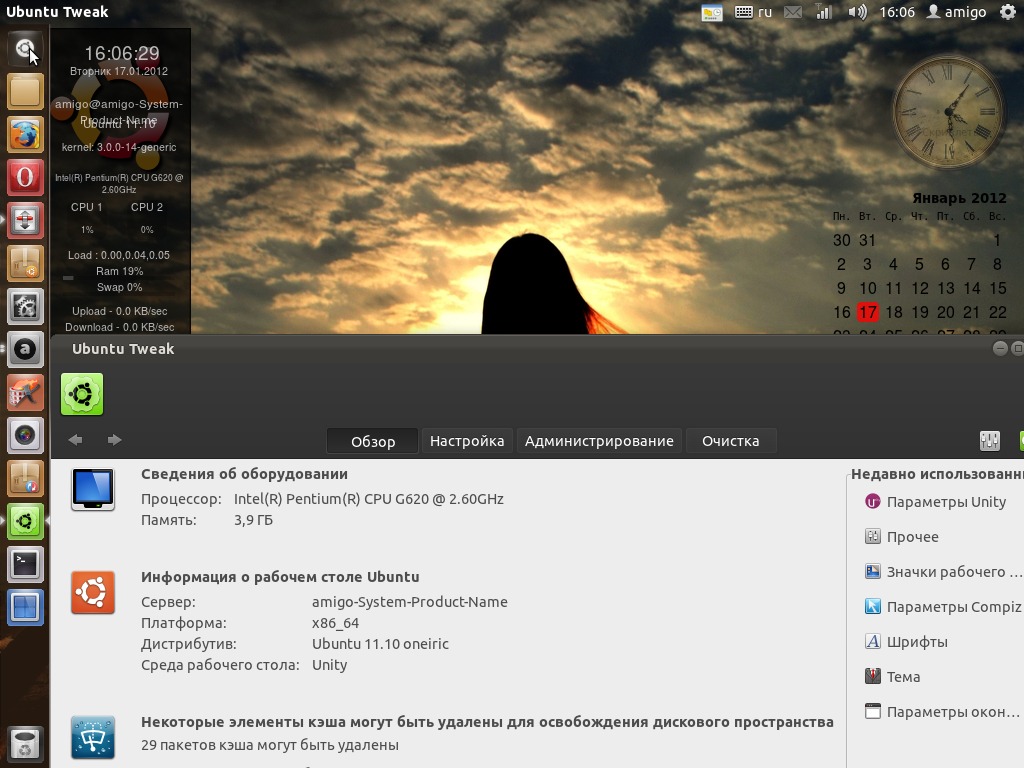Open the "Администрирование" tab

600,441
